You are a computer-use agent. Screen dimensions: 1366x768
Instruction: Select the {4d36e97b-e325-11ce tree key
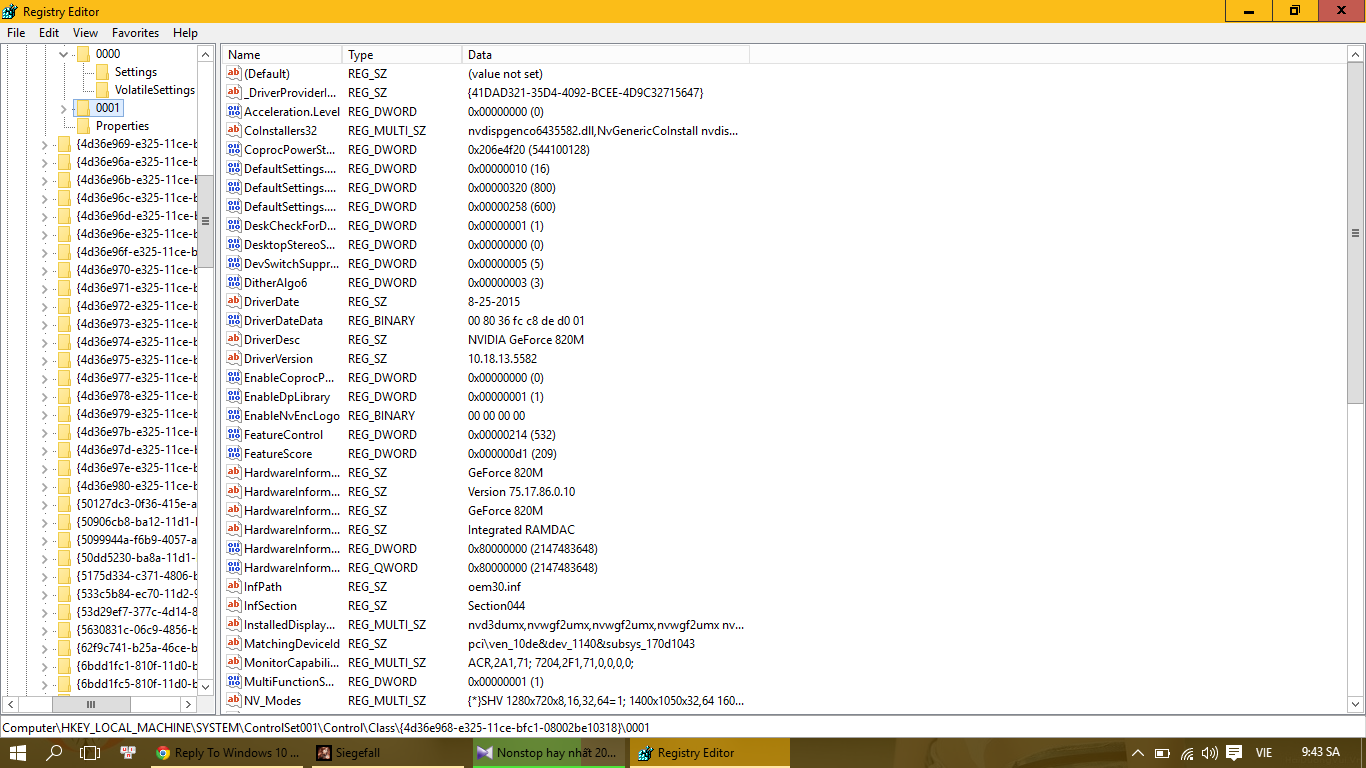[x=136, y=432]
